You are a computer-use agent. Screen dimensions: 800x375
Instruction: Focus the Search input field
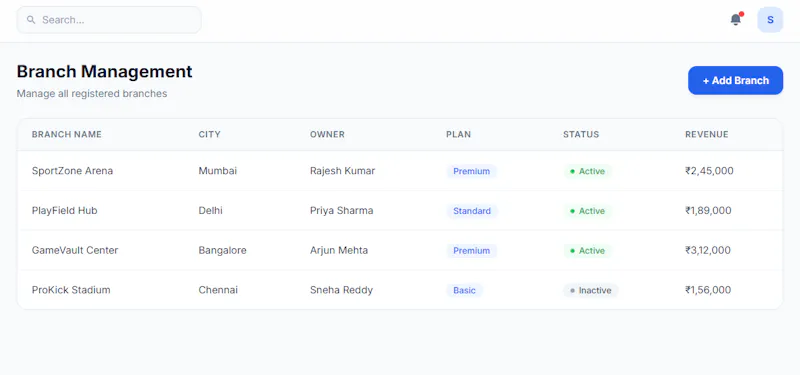tap(109, 20)
